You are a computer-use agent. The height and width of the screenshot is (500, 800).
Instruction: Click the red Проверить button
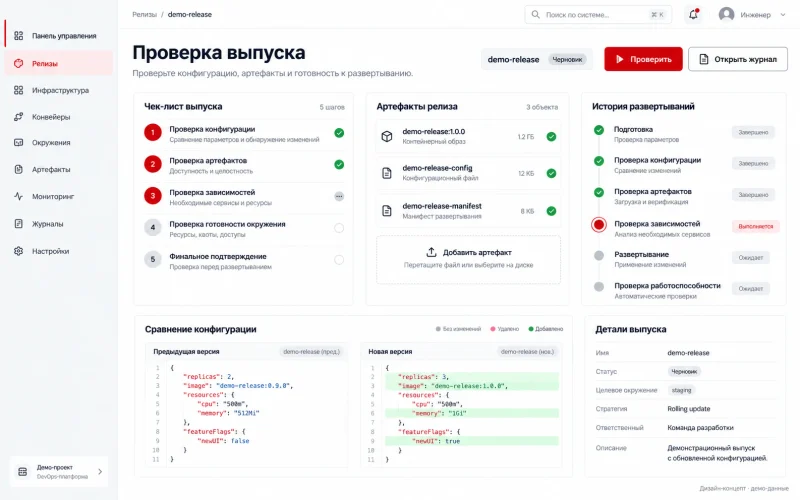(x=643, y=59)
